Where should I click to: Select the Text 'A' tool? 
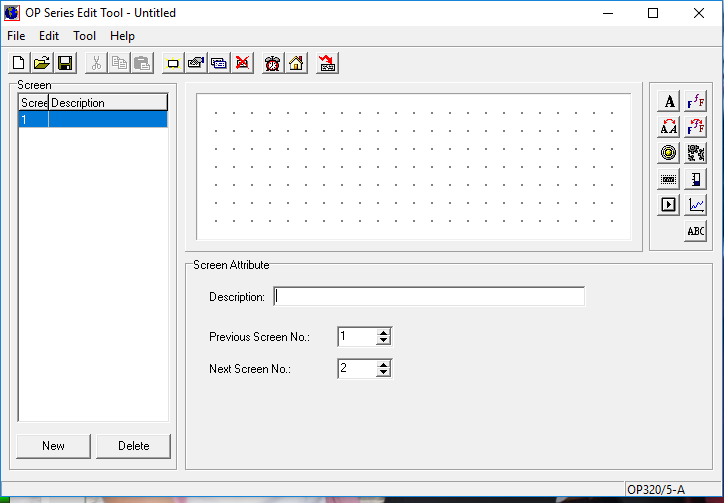click(669, 101)
